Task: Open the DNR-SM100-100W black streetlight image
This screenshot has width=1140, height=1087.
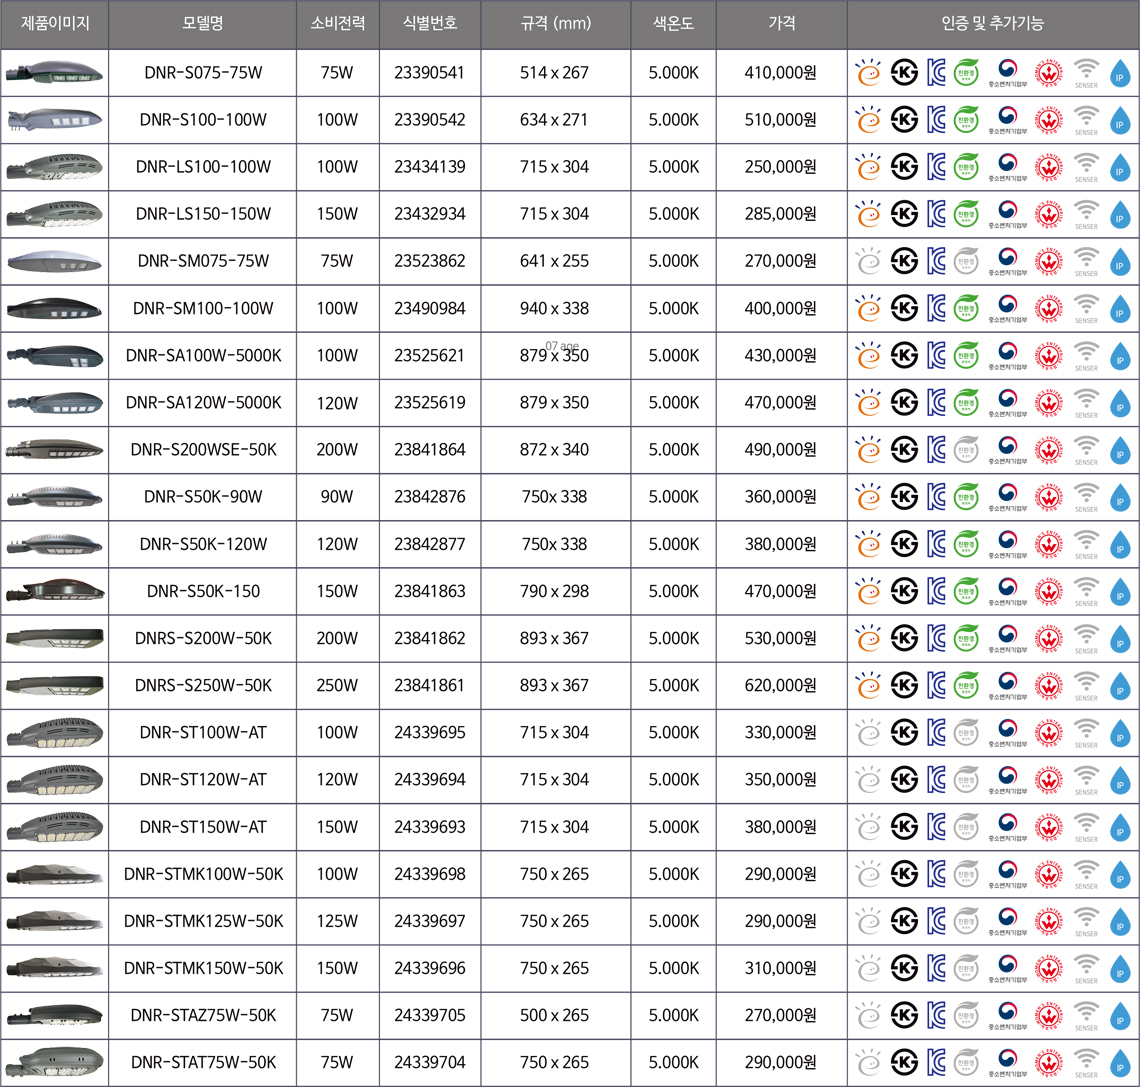Action: 55,308
